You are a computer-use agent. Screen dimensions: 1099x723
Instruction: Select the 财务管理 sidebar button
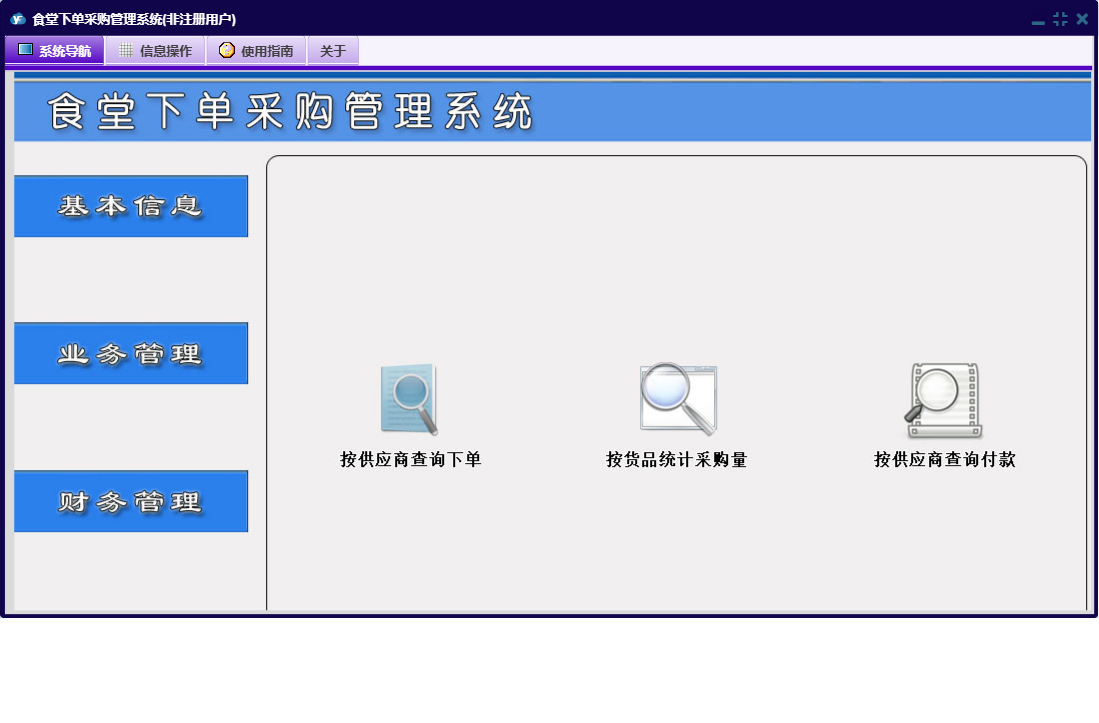[x=131, y=502]
